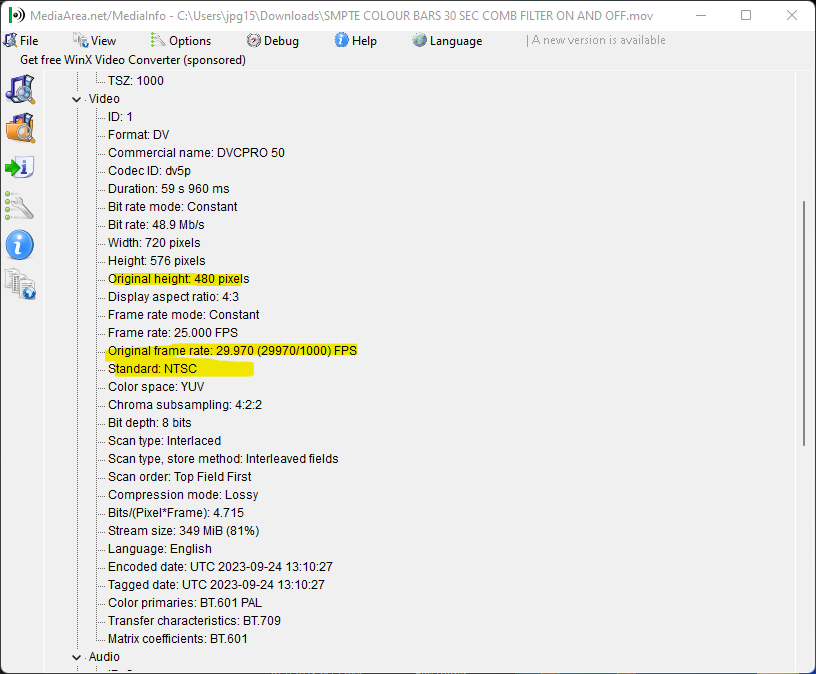This screenshot has width=816, height=674.
Task: Open the Language menu
Action: [x=448, y=41]
